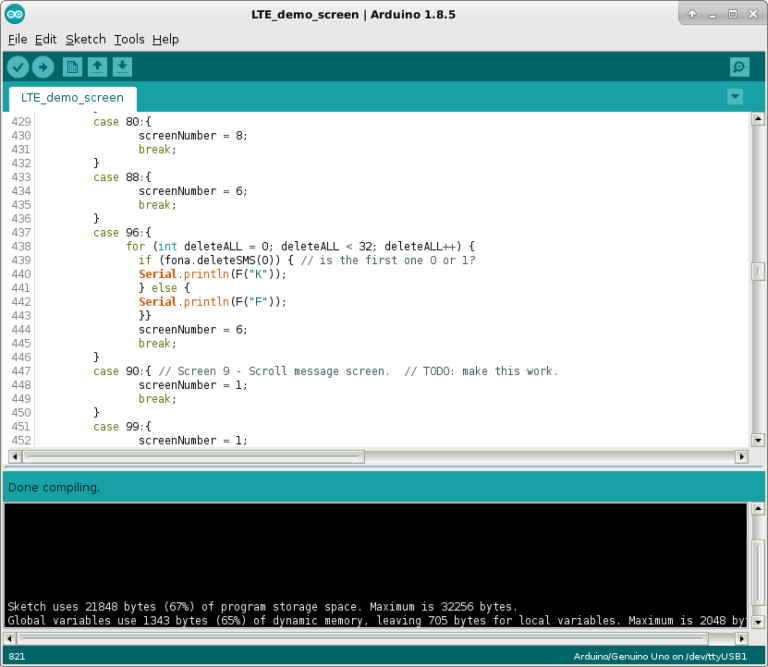Screen dimensions: 768x667
Task: Open the Serial Monitor magnifier icon
Action: 739,67
